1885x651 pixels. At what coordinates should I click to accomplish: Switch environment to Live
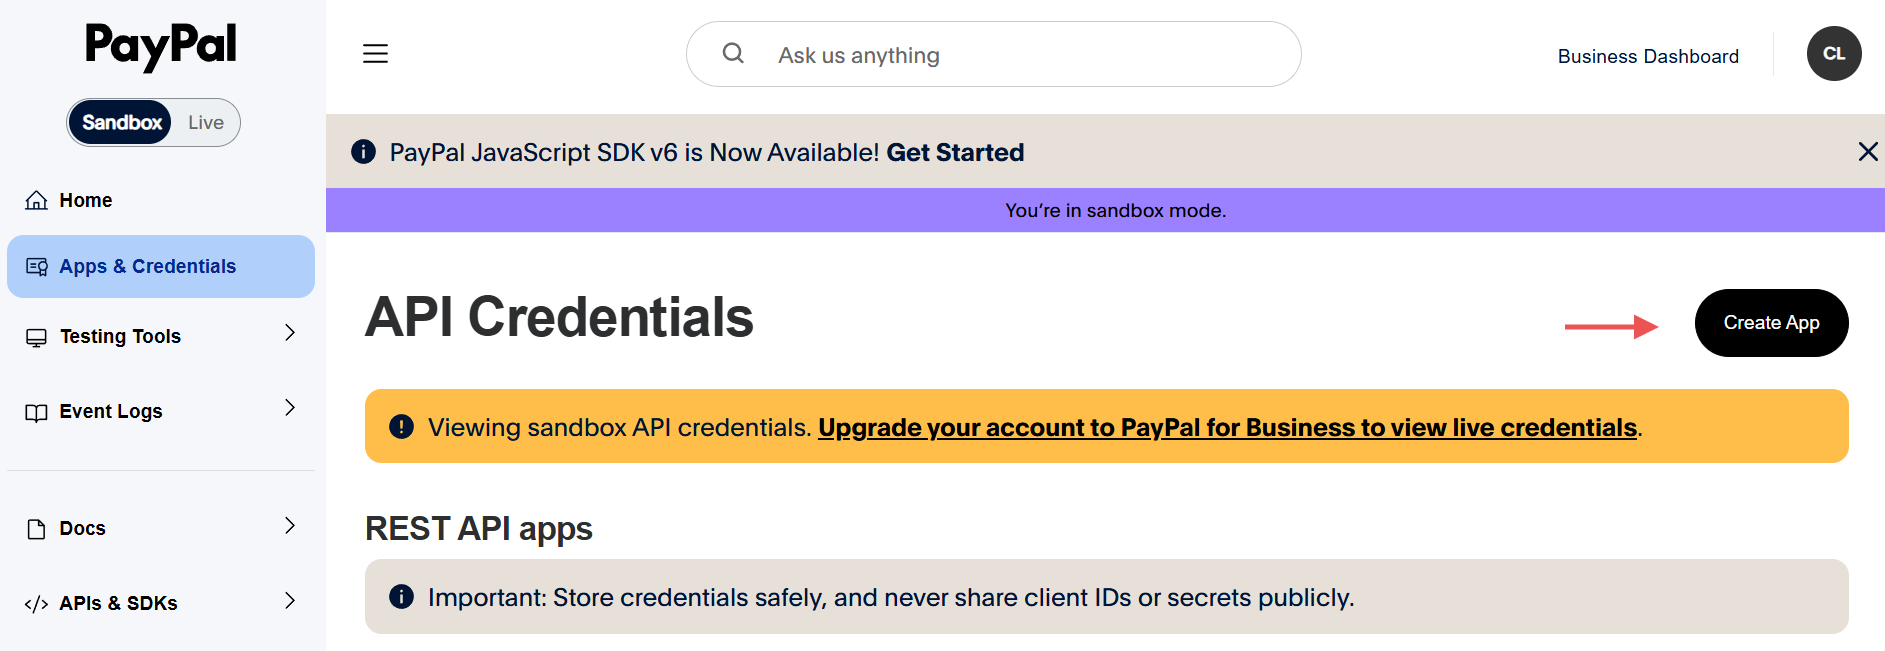click(x=206, y=123)
